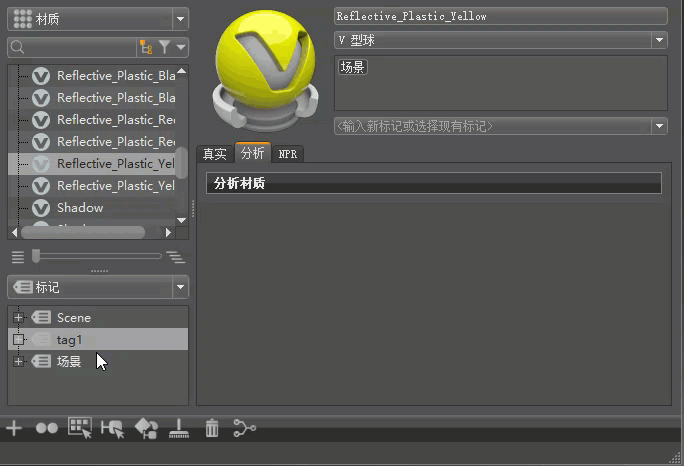Click the magnifier search icon

(x=17, y=47)
